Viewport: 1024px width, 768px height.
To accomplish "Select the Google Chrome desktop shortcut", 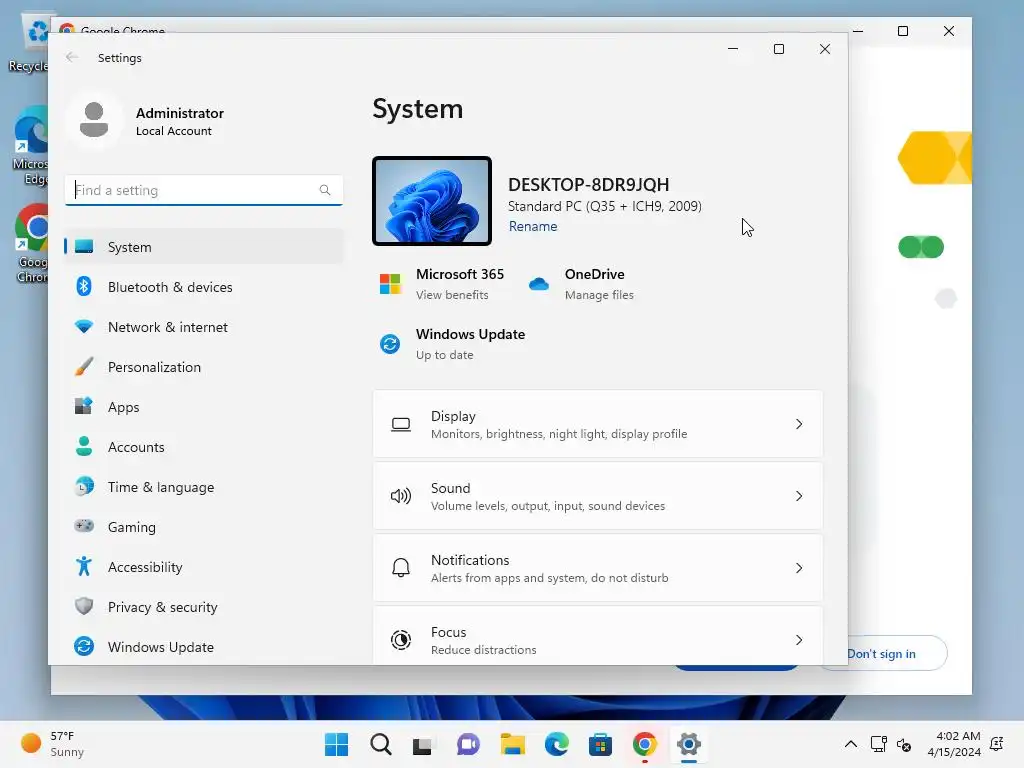I will click(31, 244).
